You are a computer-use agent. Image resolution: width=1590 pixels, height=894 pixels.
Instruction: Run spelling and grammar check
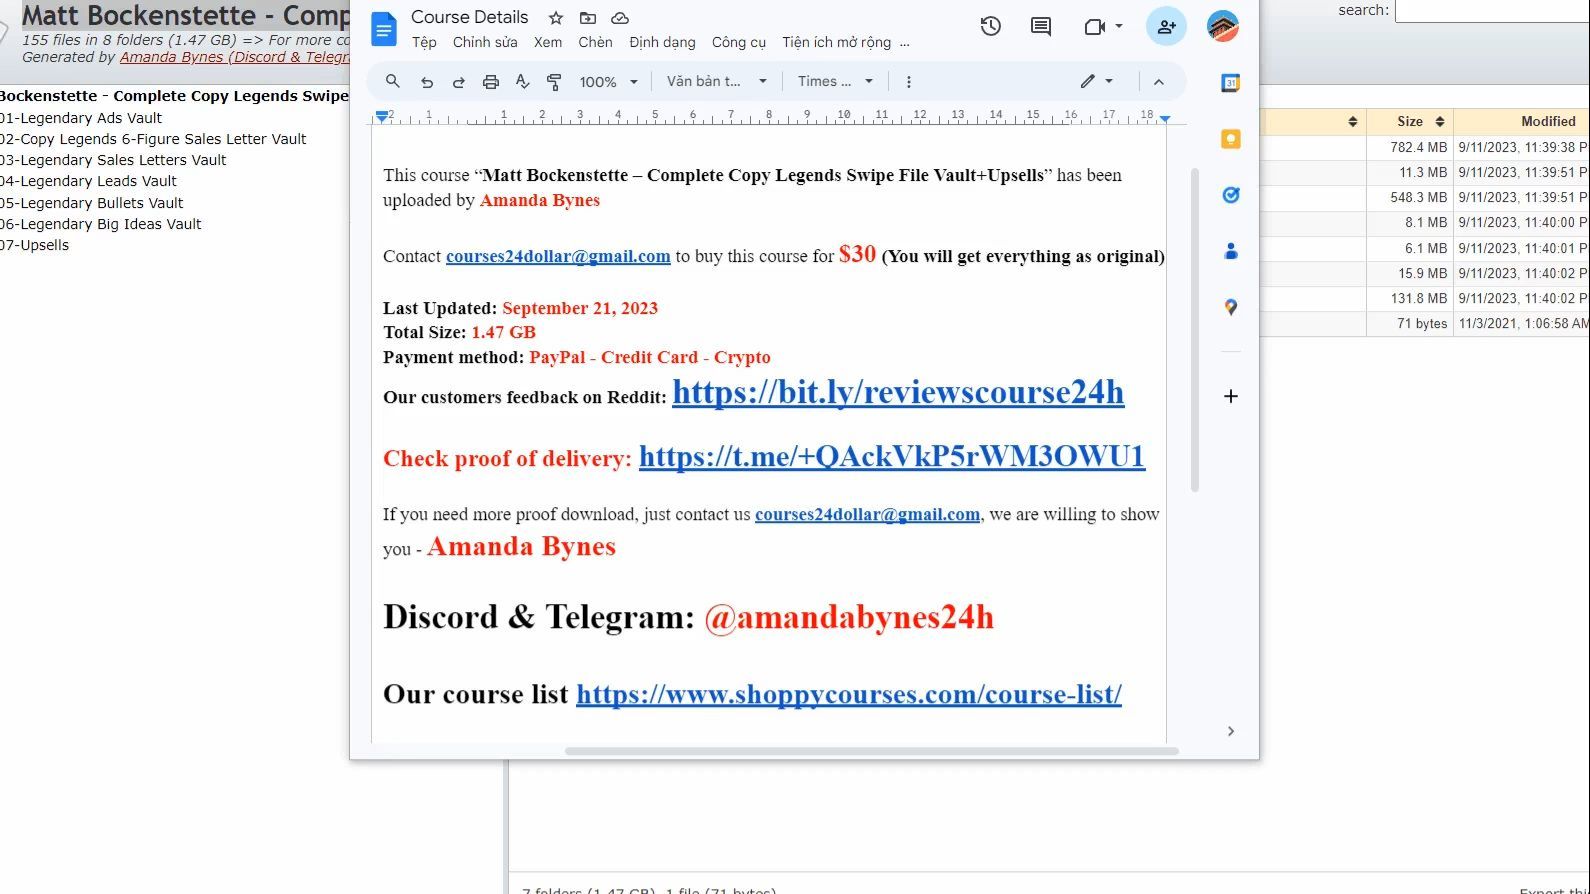[x=522, y=82]
